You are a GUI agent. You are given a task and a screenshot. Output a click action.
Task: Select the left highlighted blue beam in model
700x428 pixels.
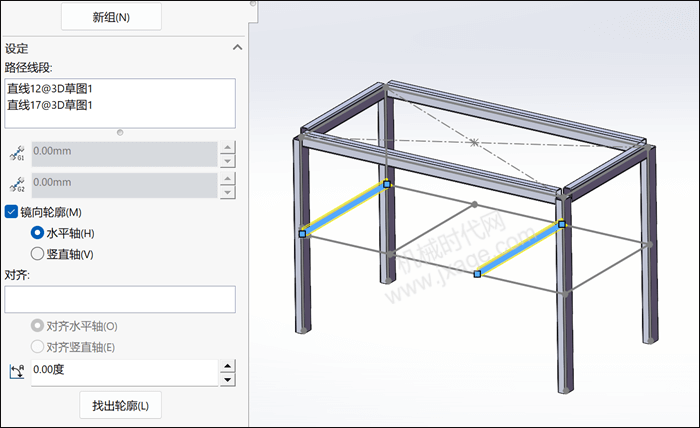point(344,209)
